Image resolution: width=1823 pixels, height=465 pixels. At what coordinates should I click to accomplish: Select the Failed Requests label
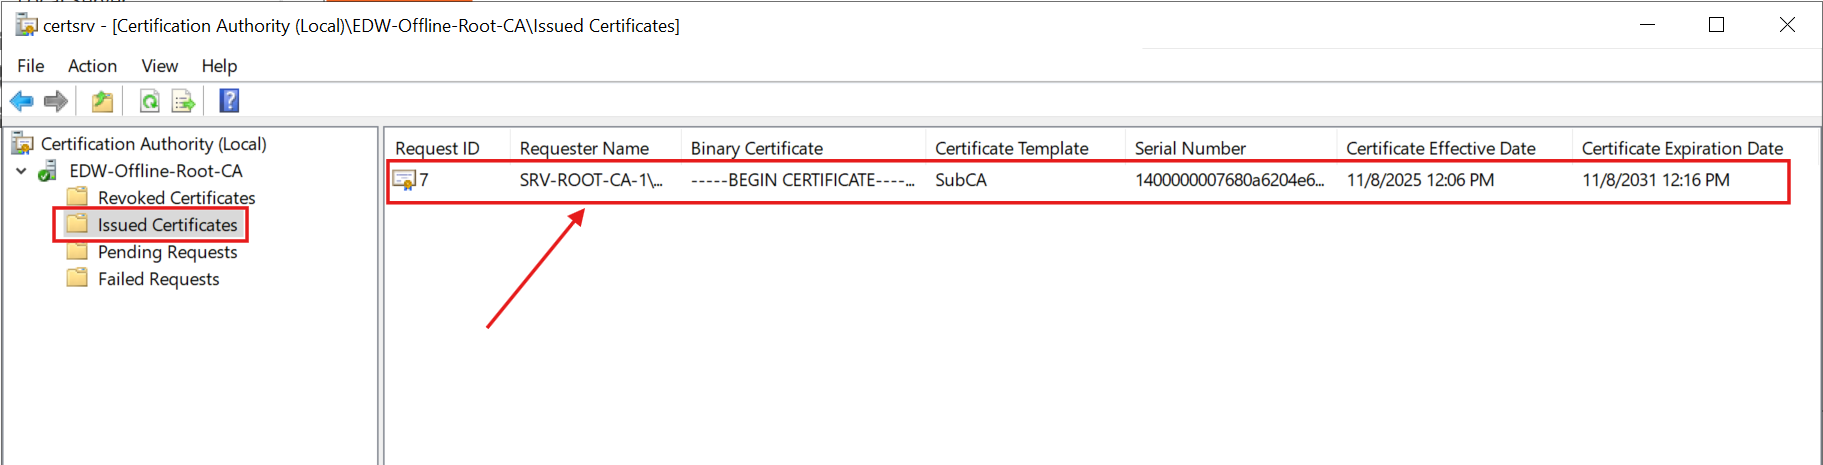159,279
